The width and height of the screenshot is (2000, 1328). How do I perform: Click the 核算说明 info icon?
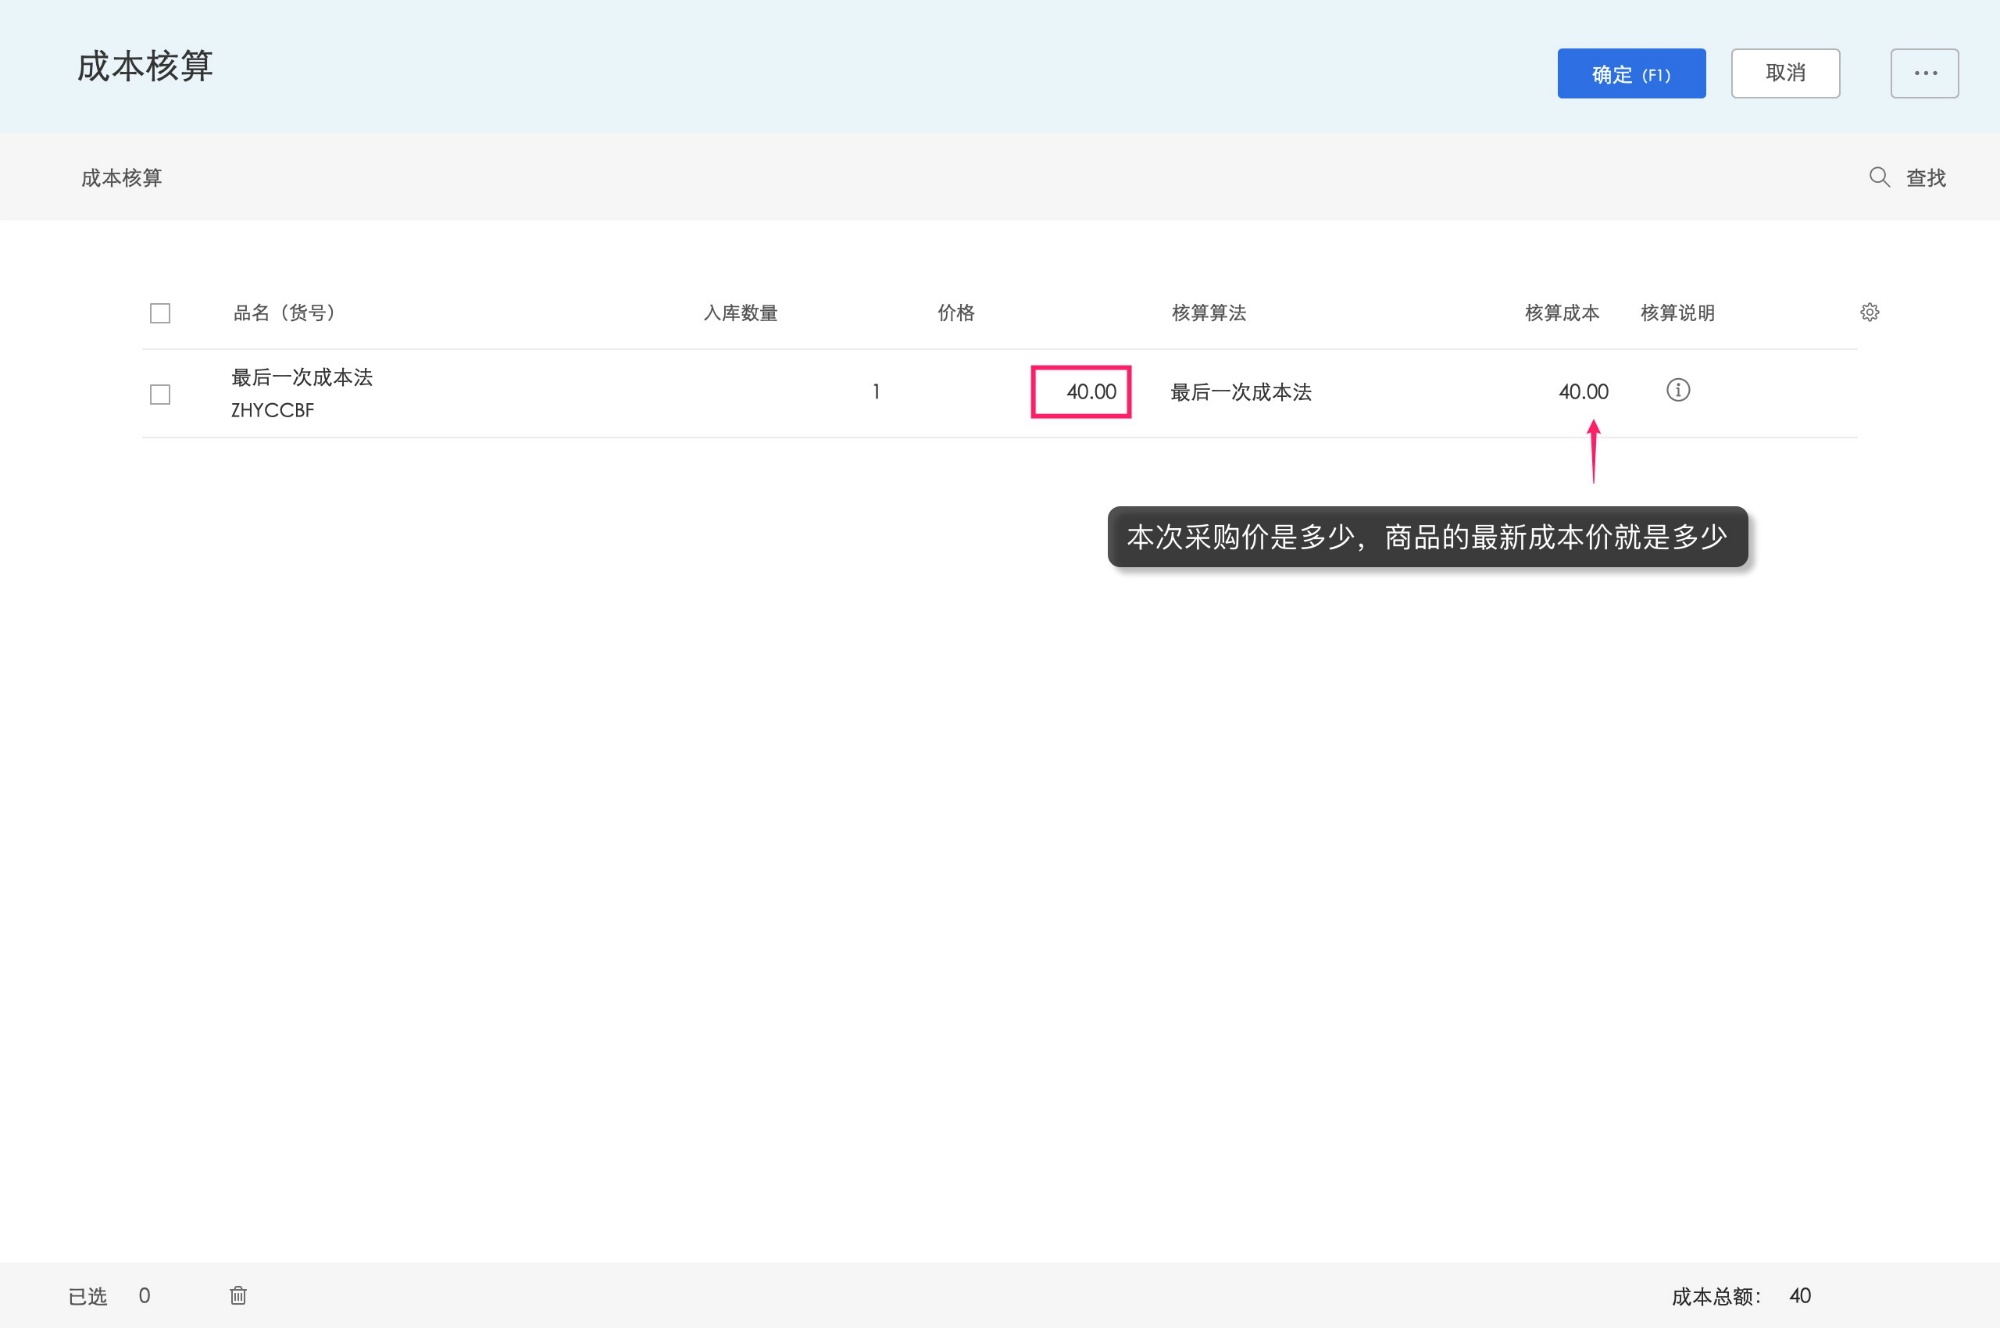pos(1677,390)
